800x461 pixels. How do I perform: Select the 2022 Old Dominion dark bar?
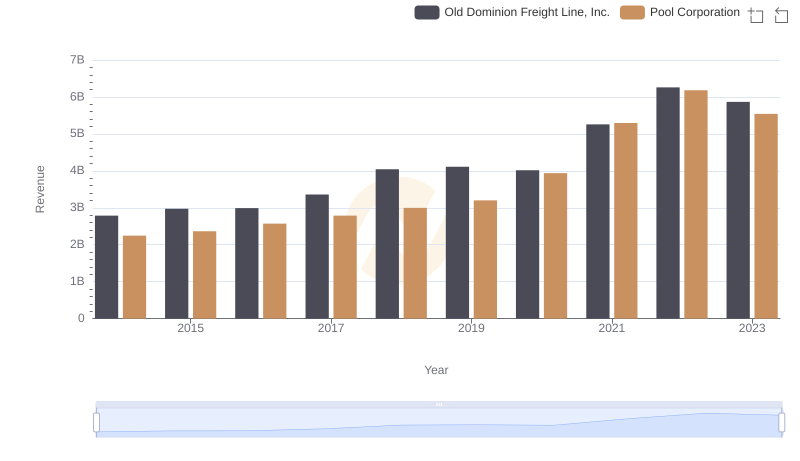(x=668, y=203)
